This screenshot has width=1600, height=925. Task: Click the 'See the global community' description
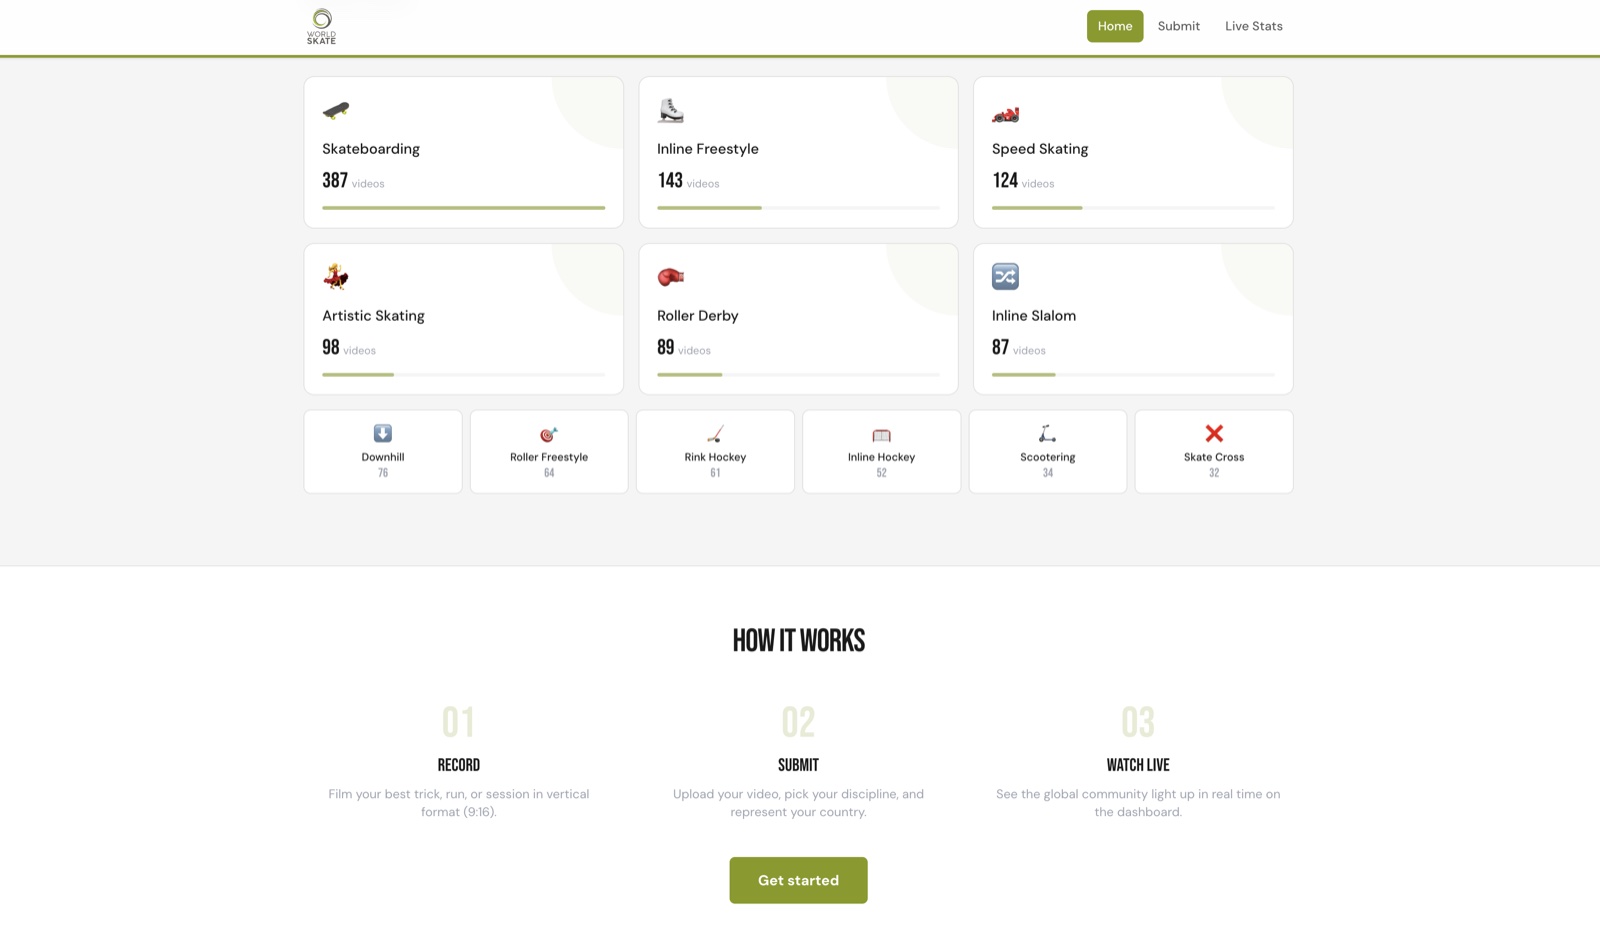click(x=1138, y=803)
